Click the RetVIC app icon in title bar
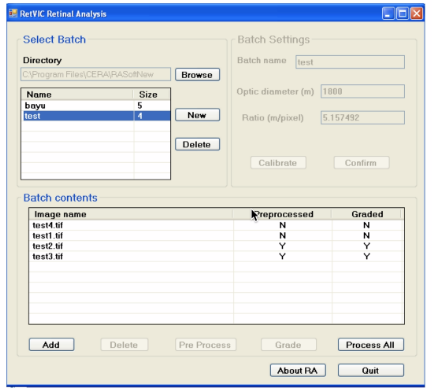This screenshot has height=390, width=432. [x=13, y=13]
